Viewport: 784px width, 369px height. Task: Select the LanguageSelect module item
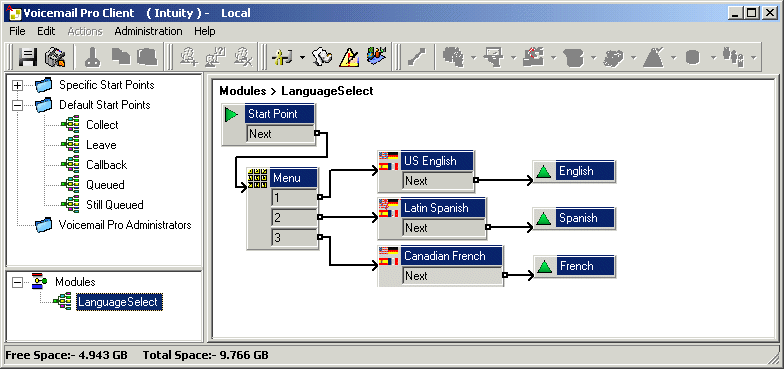[118, 302]
